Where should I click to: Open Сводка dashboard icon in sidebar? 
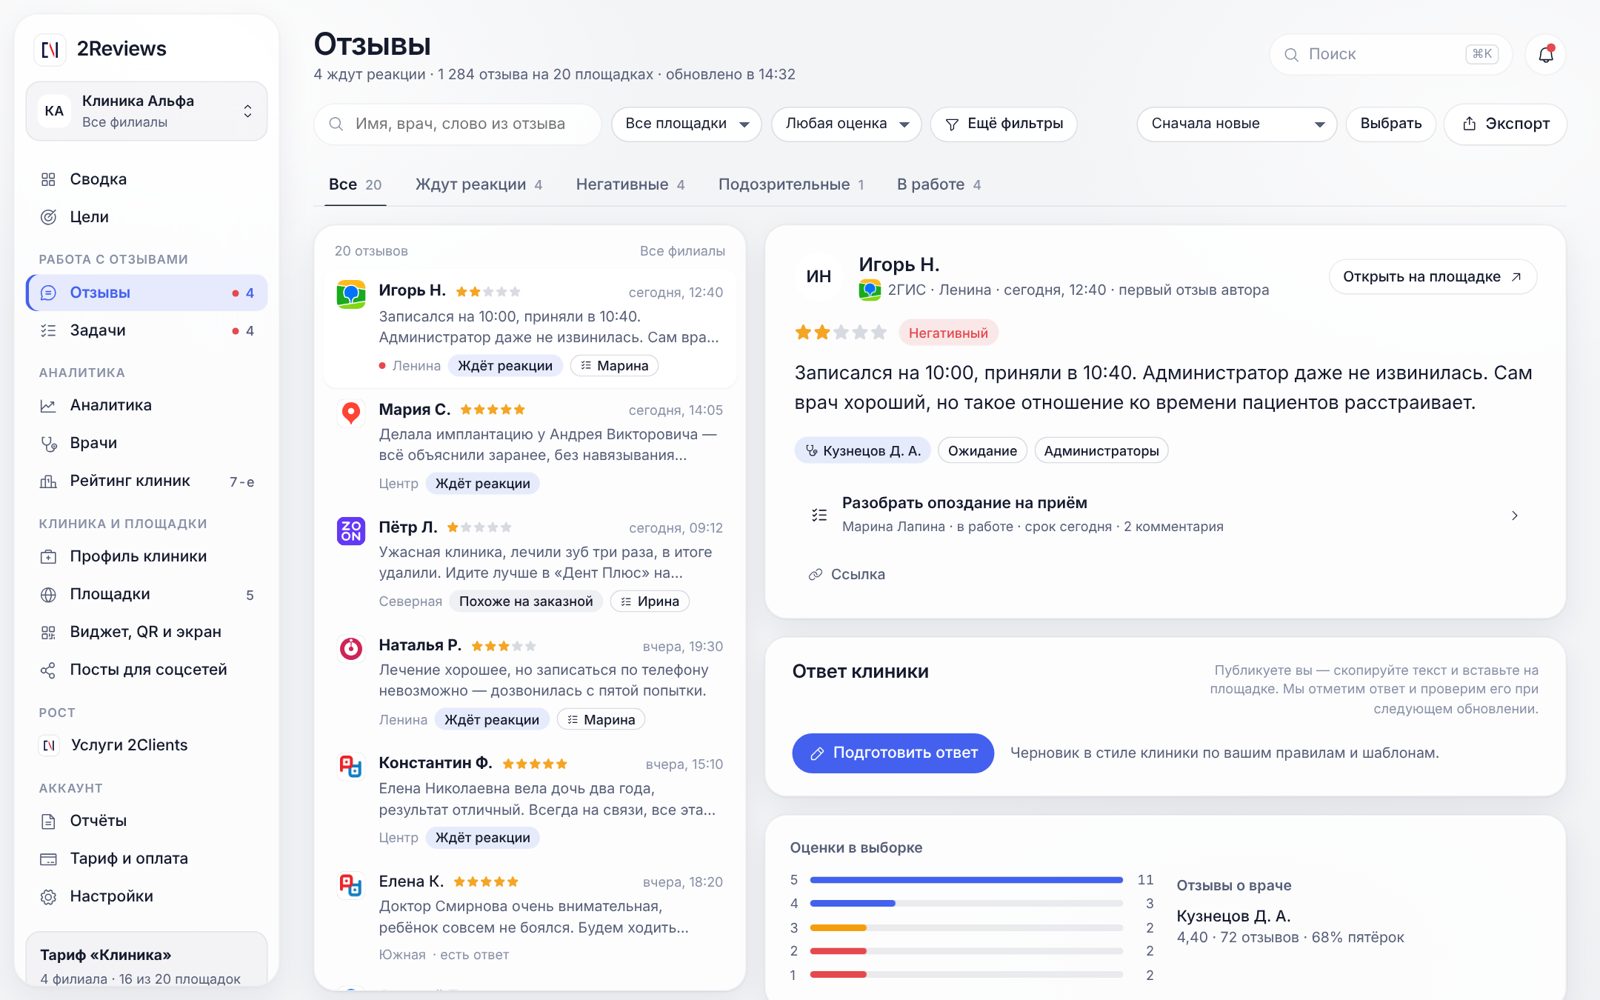pyautogui.click(x=48, y=179)
